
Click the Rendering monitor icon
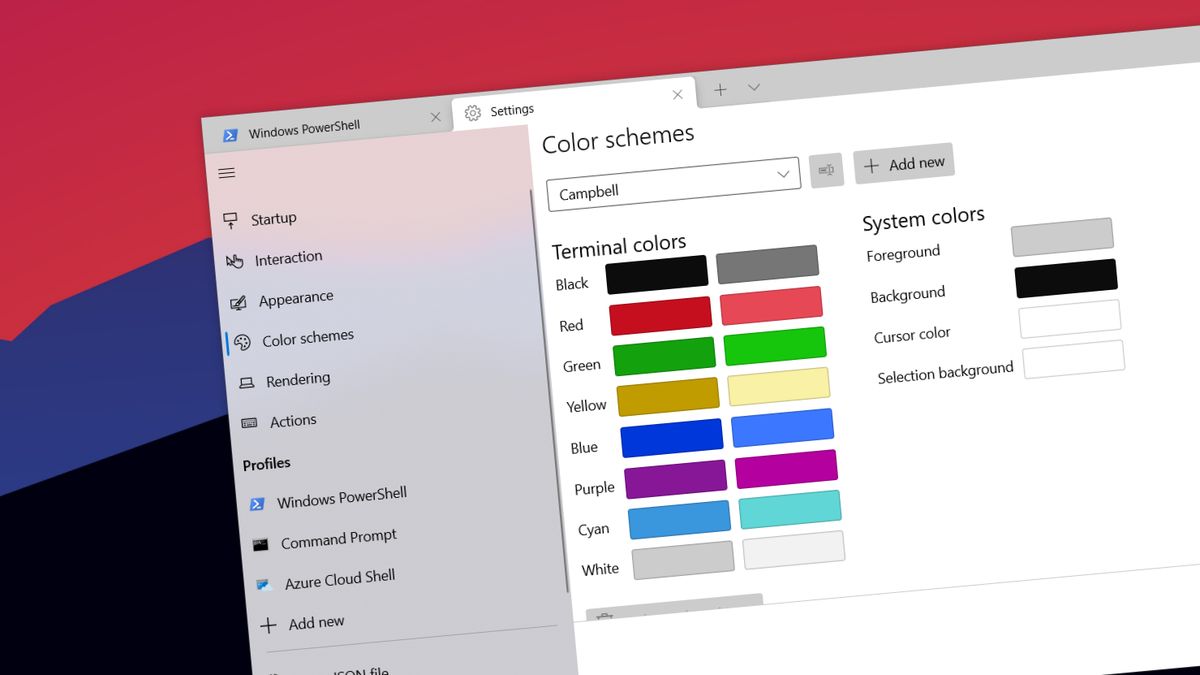(x=247, y=379)
